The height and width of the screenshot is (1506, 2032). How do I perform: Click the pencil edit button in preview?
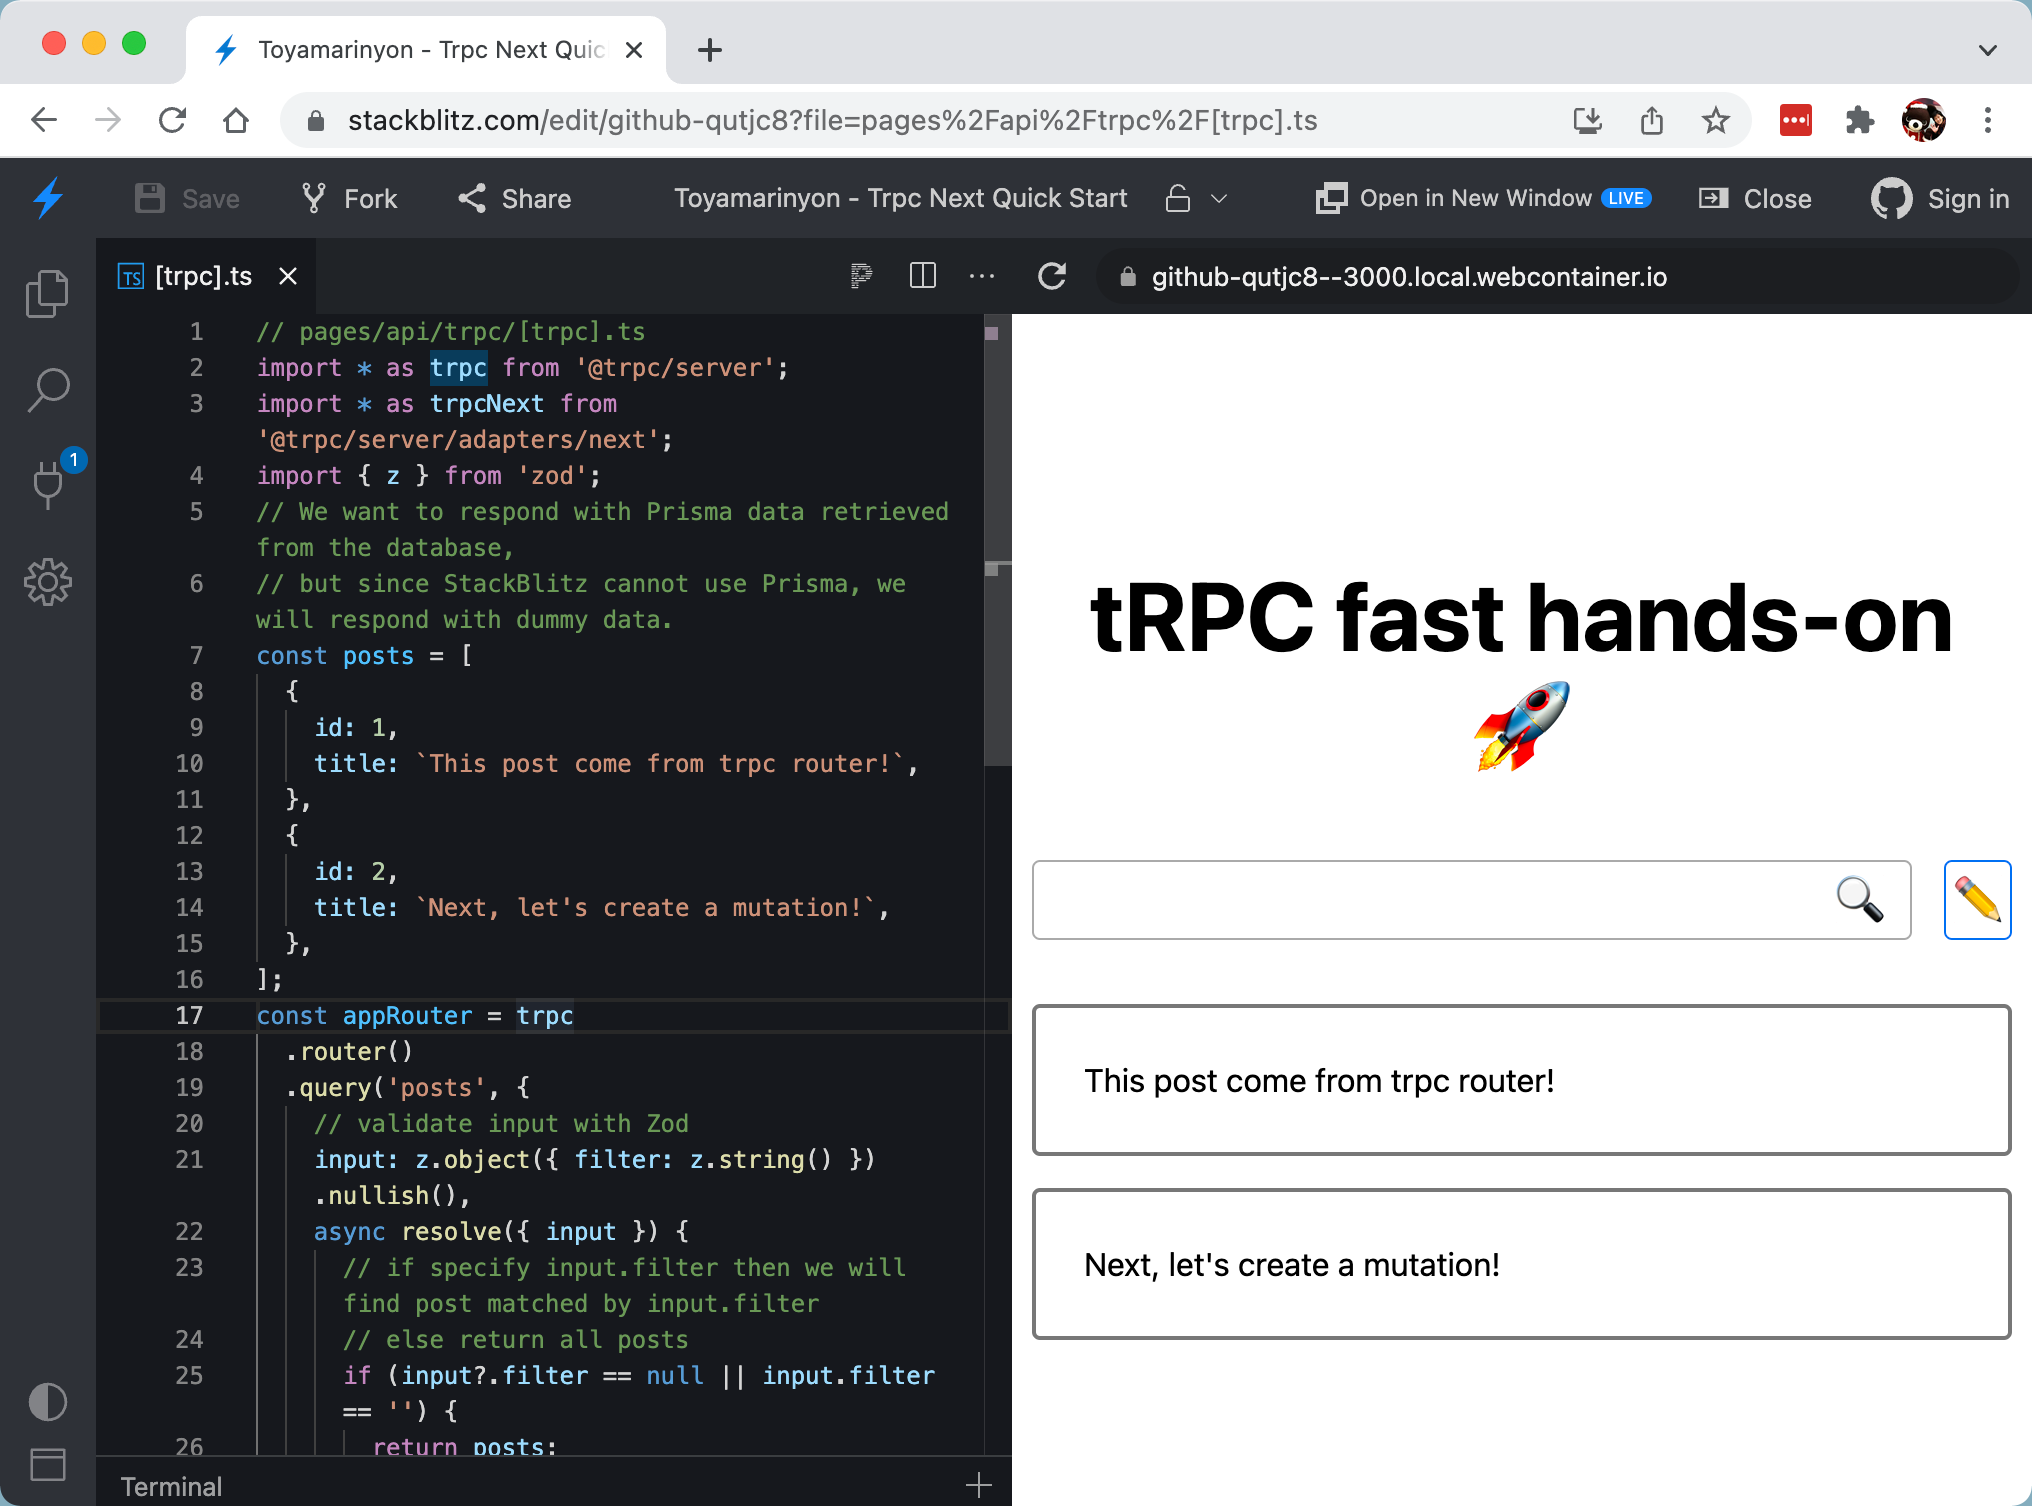click(x=1977, y=899)
